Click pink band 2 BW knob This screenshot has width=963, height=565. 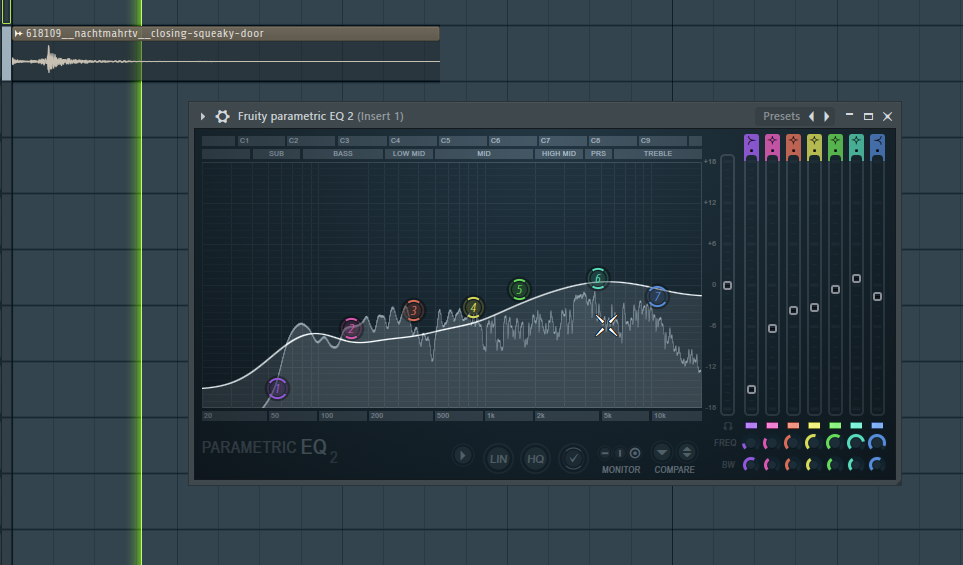(x=771, y=464)
